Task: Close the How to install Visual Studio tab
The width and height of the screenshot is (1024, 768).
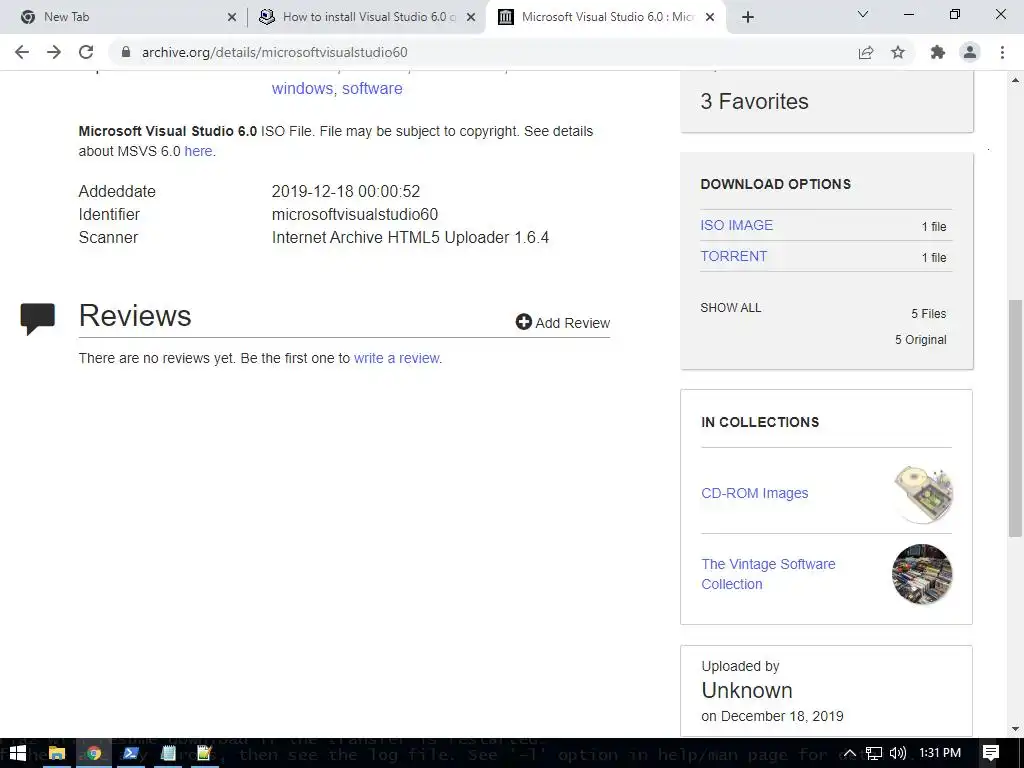Action: (x=471, y=17)
